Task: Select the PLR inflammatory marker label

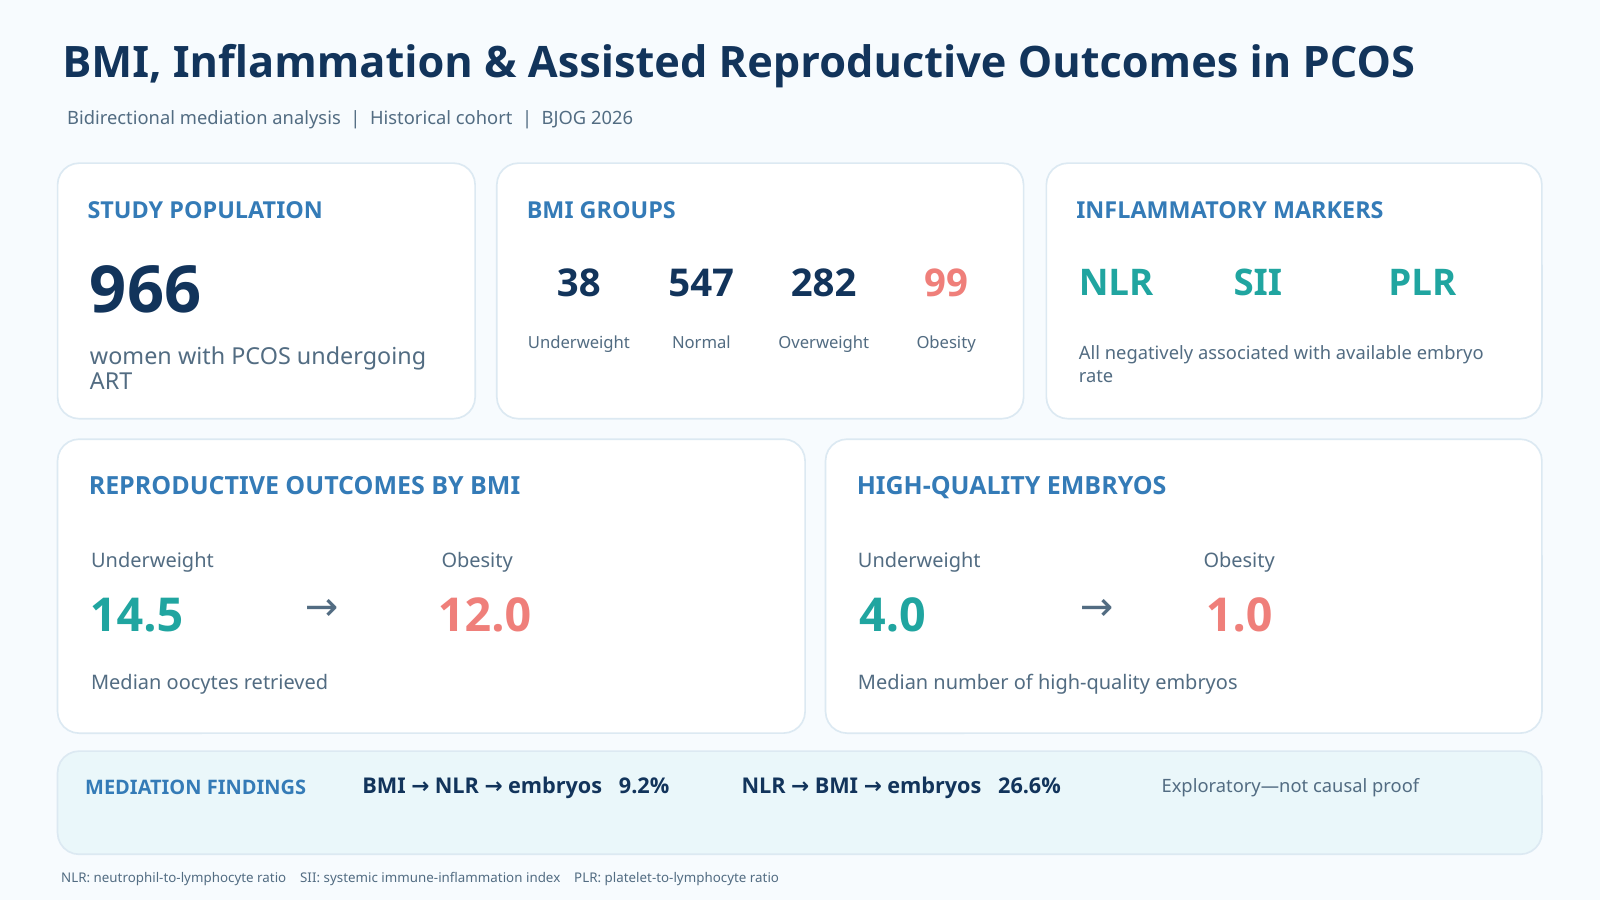Action: (1422, 283)
